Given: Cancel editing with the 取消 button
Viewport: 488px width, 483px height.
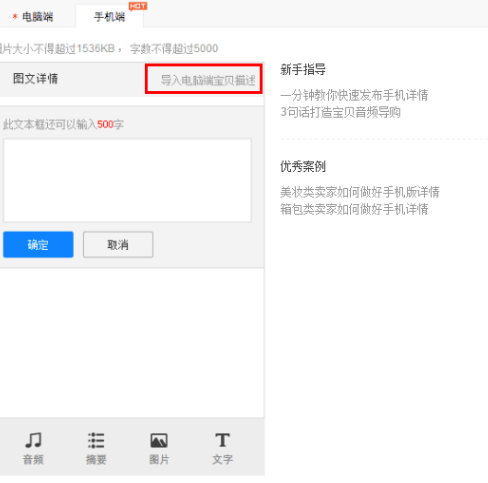Looking at the screenshot, I should [118, 245].
